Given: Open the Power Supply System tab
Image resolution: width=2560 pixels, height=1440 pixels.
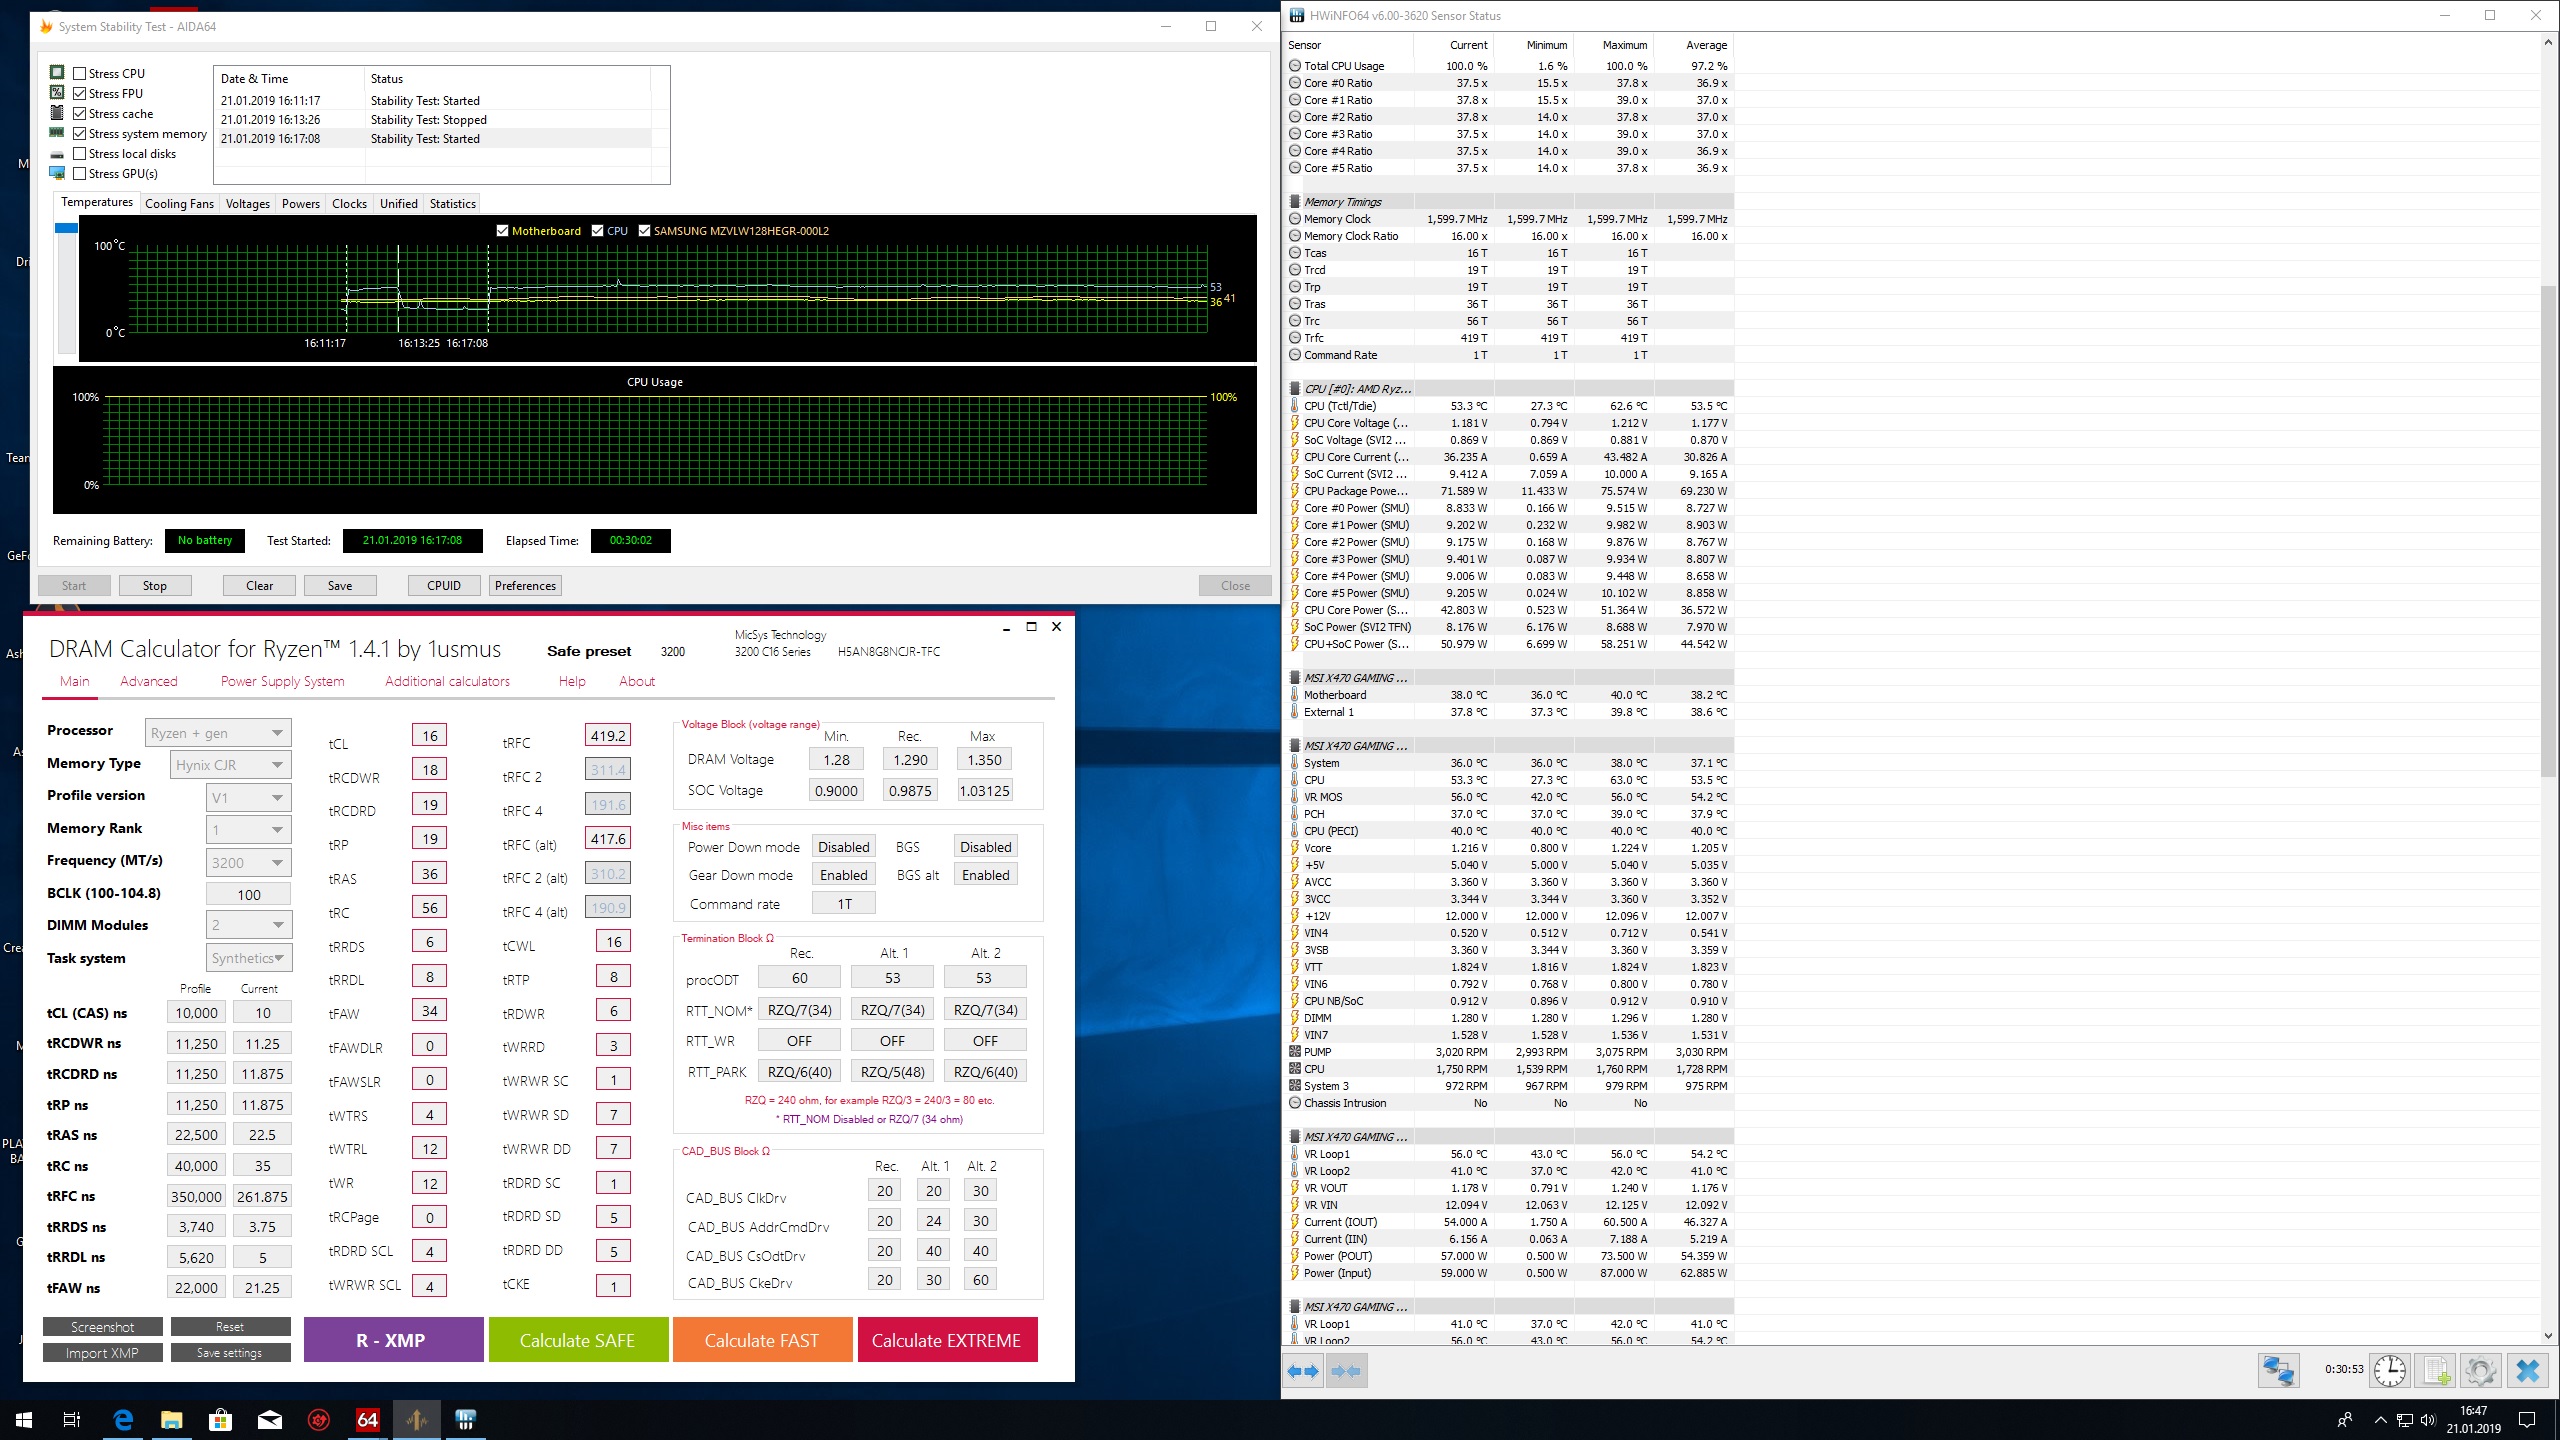Looking at the screenshot, I should pyautogui.click(x=282, y=681).
